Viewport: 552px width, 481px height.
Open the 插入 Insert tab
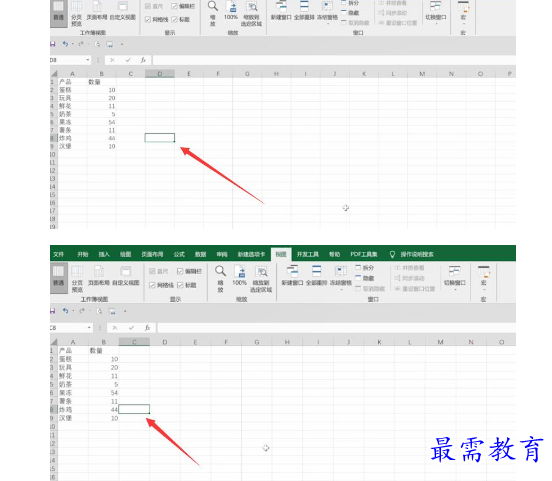(104, 254)
